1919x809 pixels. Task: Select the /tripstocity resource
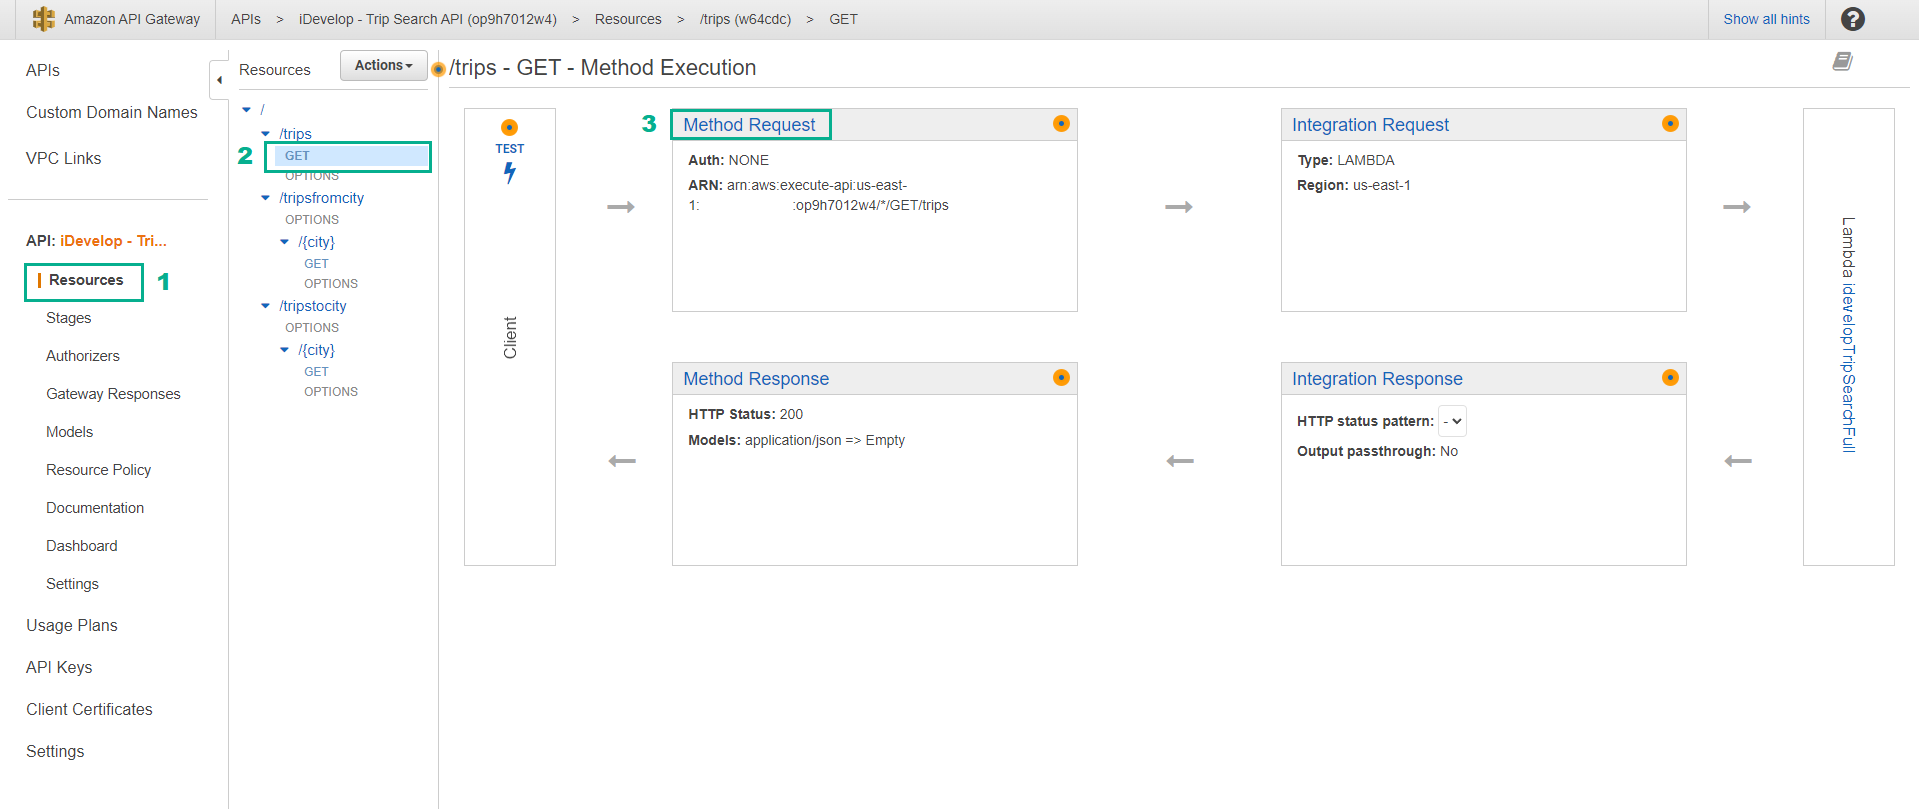coord(313,306)
